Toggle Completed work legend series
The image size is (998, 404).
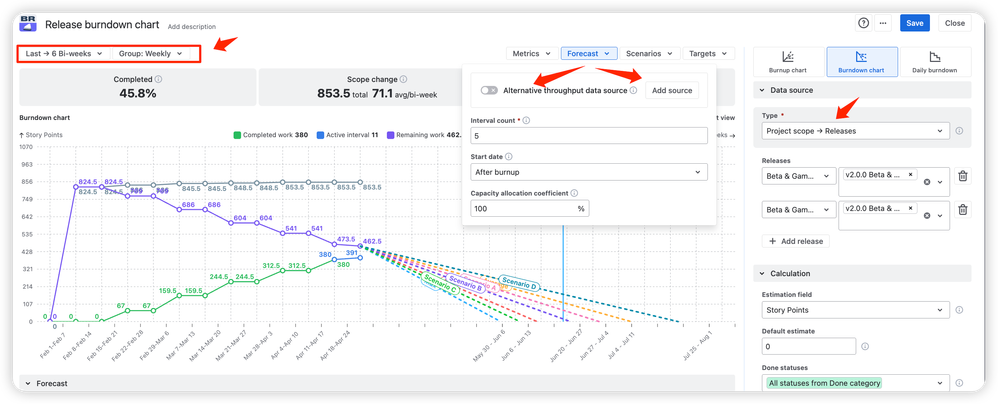271,135
